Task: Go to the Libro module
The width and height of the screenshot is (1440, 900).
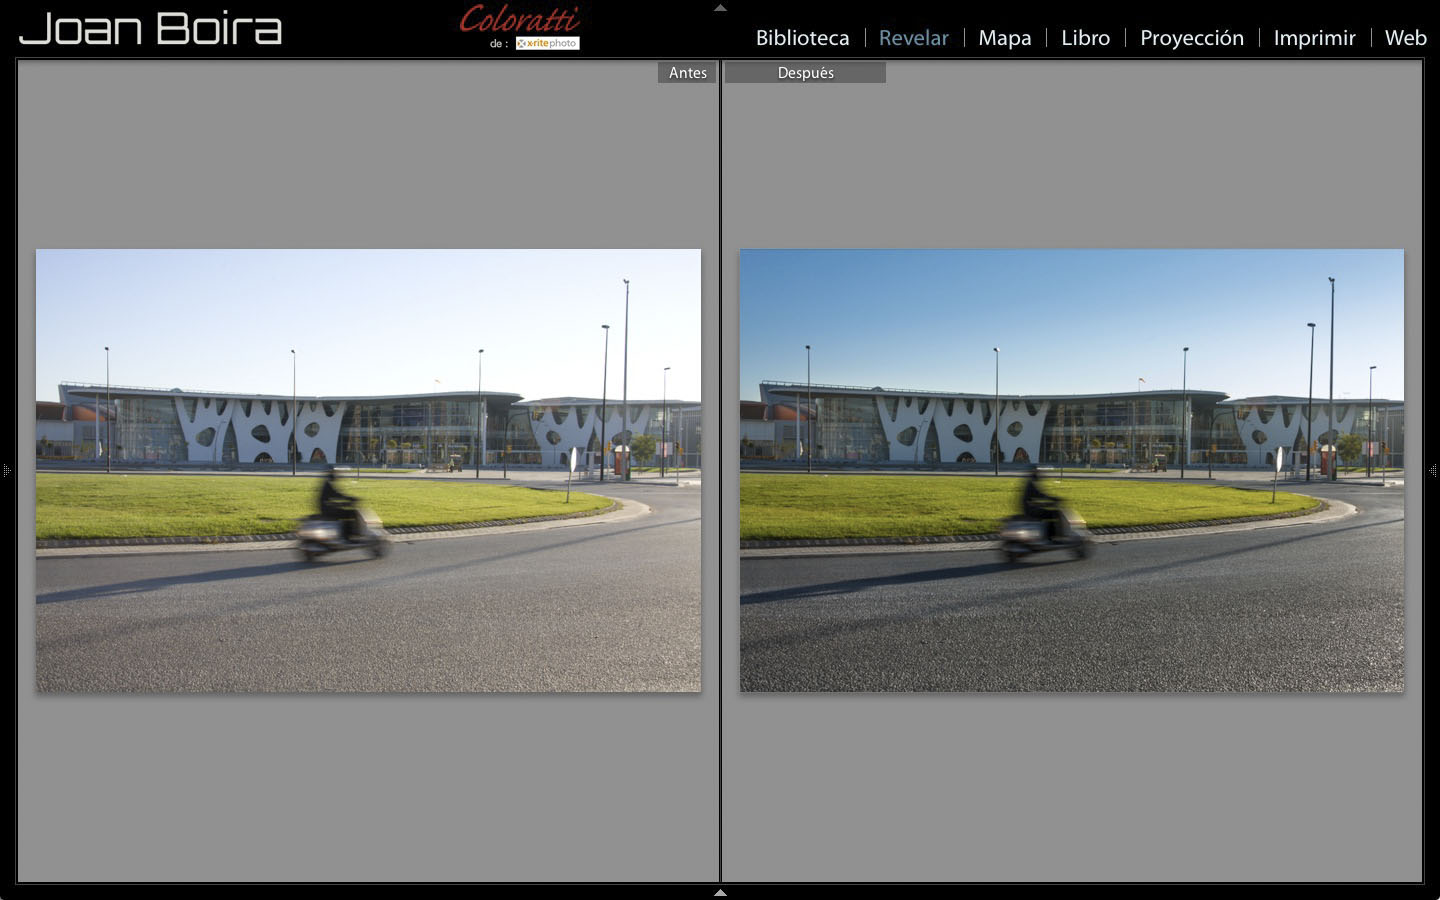Action: pyautogui.click(x=1085, y=38)
